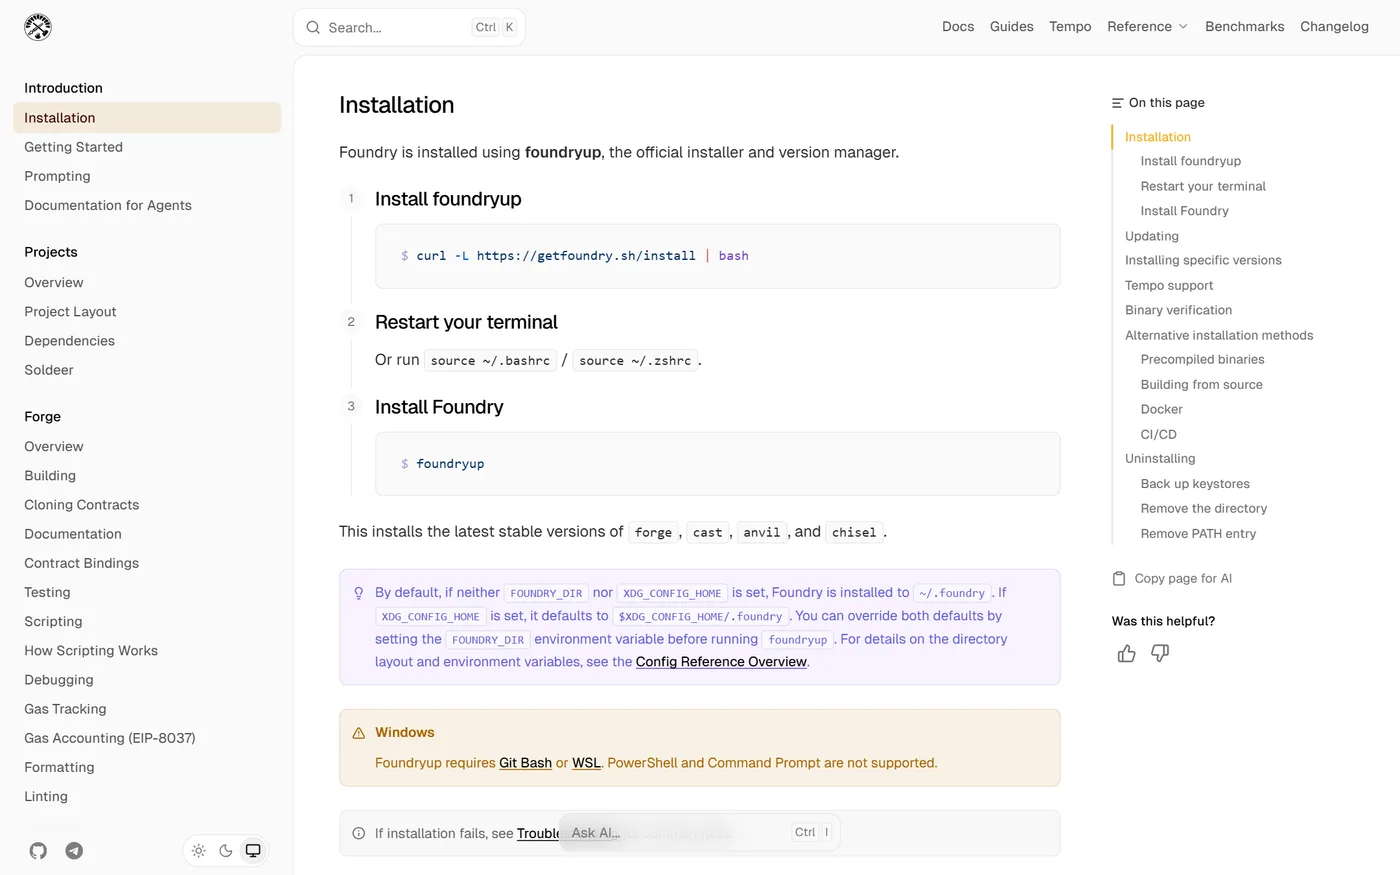Jump to Precompiled binaries outline entry
This screenshot has width=1400, height=875.
[1203, 359]
